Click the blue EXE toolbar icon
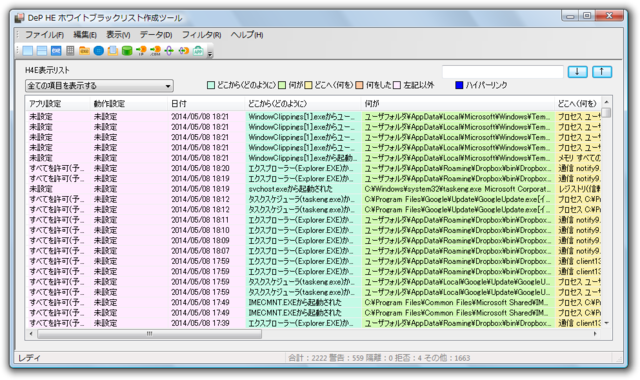This screenshot has height=380, width=640. [56, 51]
